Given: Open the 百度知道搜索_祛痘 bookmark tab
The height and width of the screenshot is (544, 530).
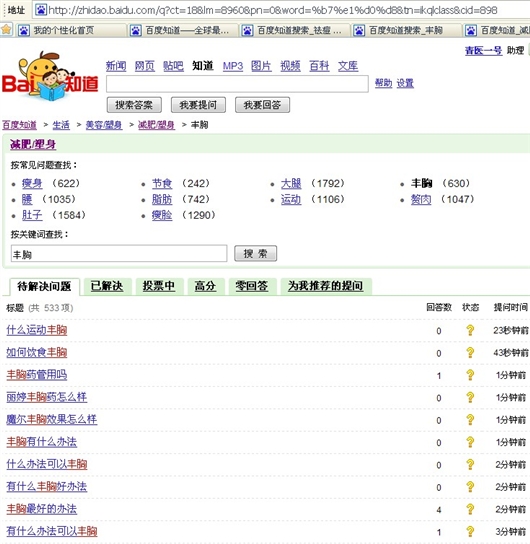Looking at the screenshot, I should pyautogui.click(x=295, y=31).
